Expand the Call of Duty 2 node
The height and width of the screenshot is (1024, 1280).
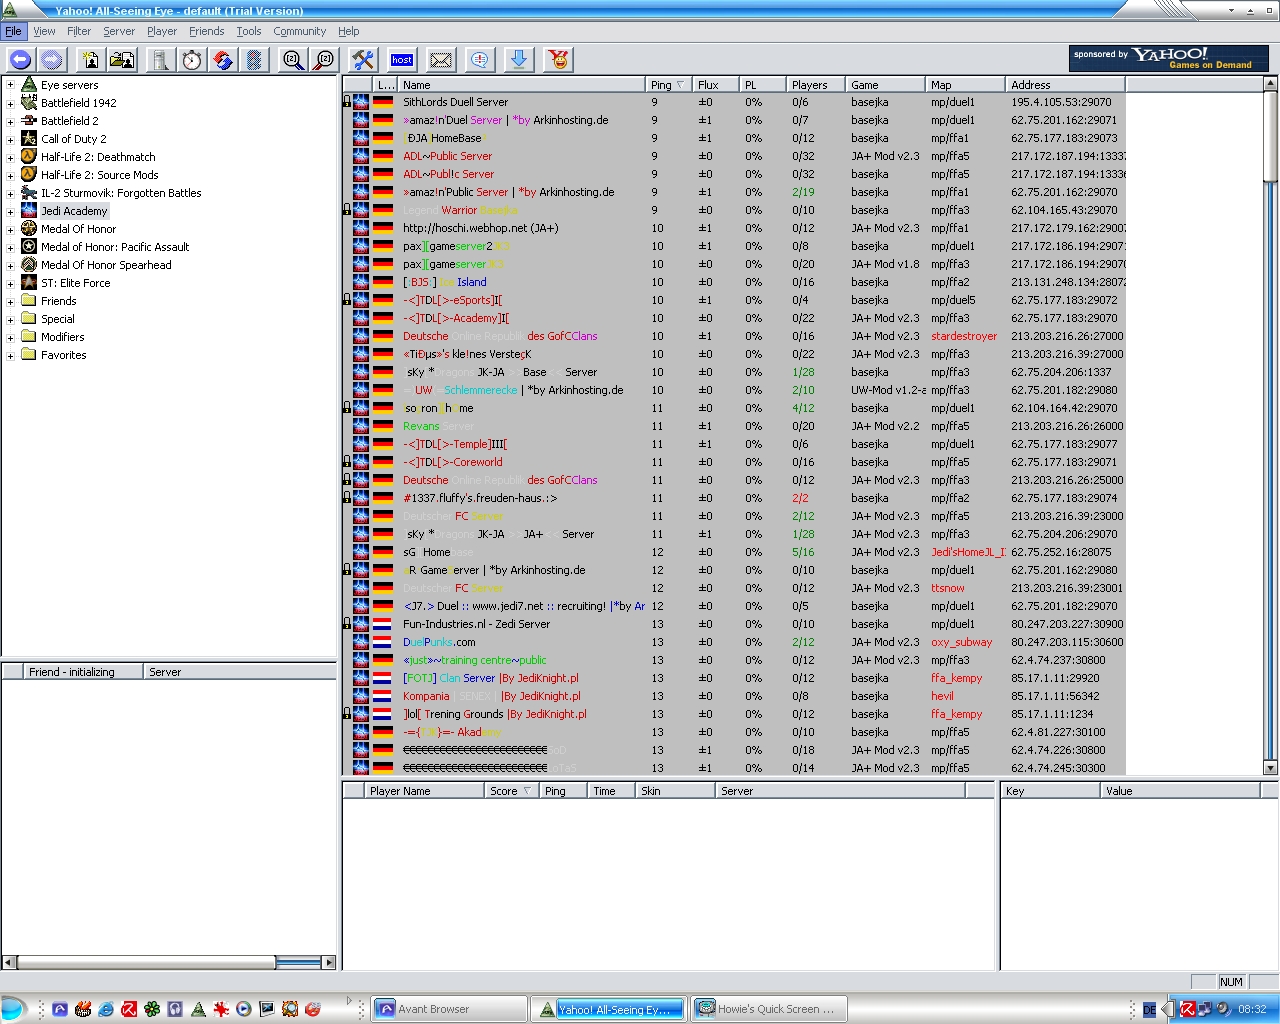coord(10,139)
